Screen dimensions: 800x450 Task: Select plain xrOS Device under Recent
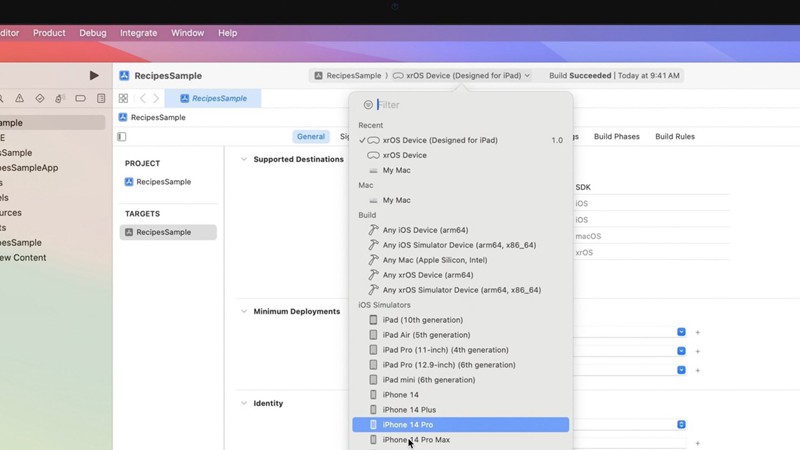click(461, 155)
